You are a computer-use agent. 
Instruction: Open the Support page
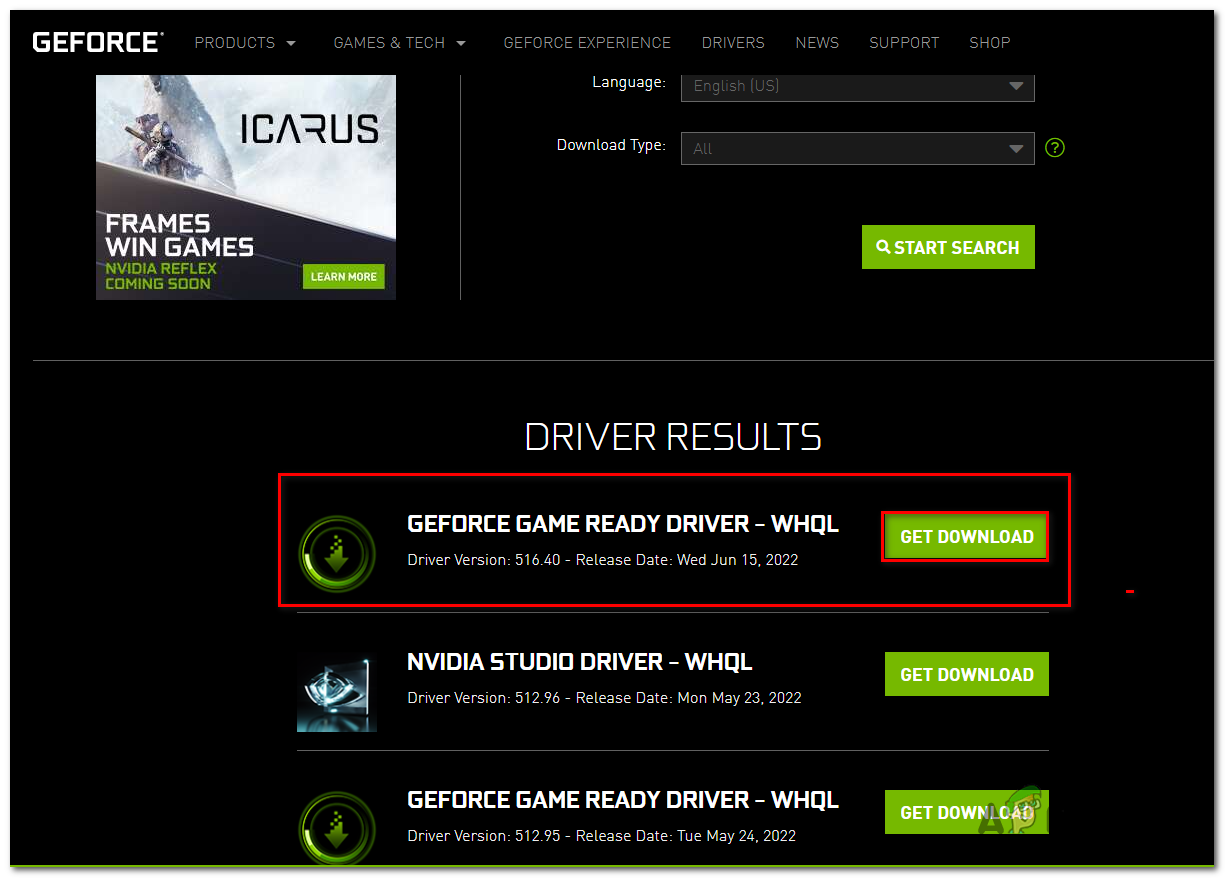click(x=904, y=43)
